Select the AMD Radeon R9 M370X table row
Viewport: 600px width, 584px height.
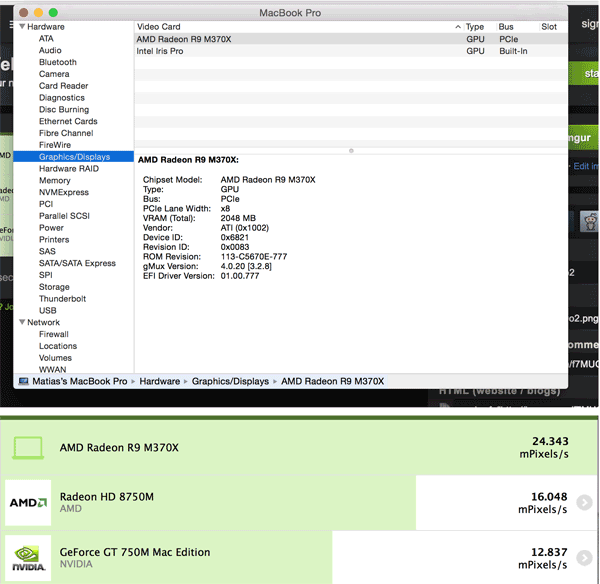click(x=300, y=39)
